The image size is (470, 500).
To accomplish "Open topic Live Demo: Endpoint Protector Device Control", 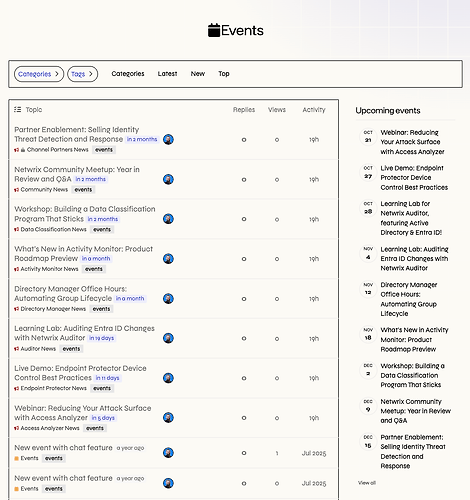I will point(80,373).
